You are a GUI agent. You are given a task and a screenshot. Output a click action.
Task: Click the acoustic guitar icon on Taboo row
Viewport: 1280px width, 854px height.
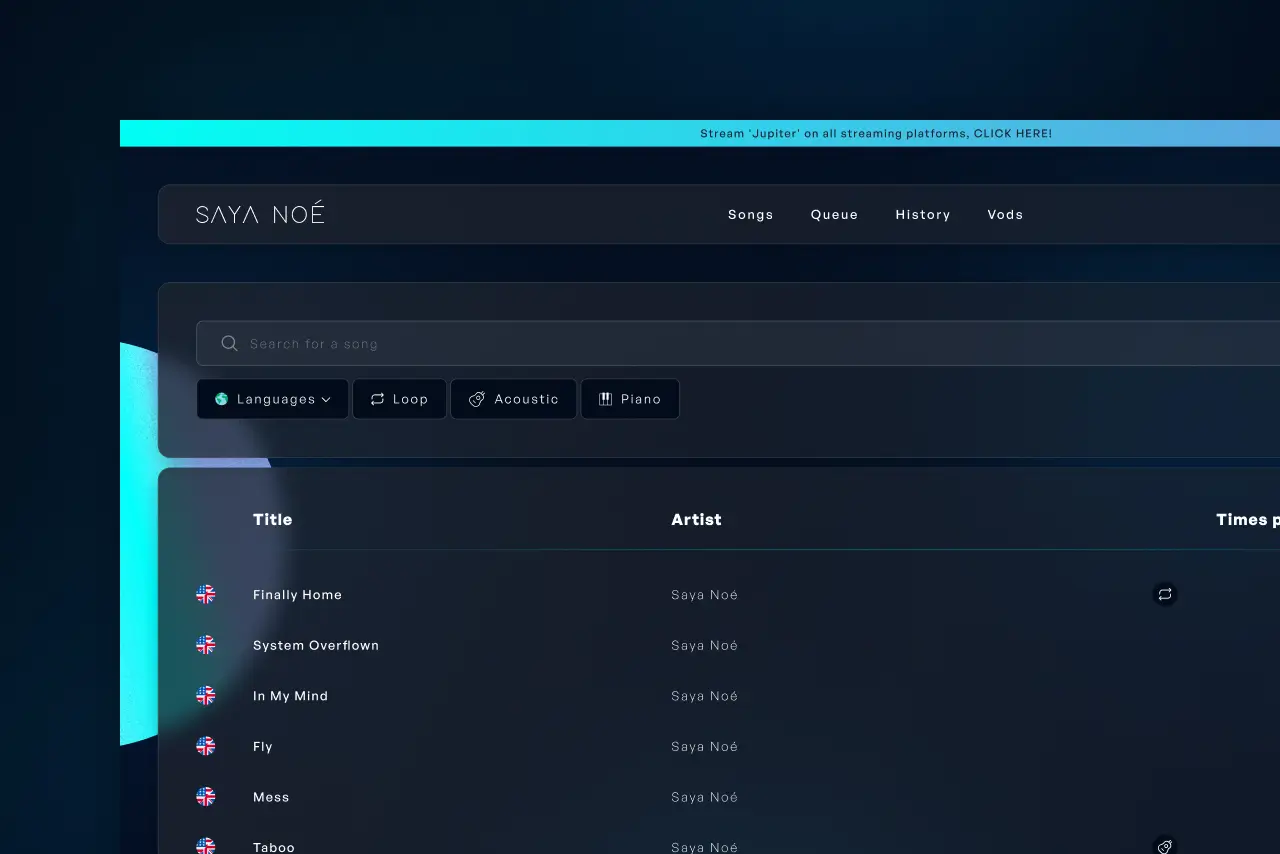click(1164, 846)
